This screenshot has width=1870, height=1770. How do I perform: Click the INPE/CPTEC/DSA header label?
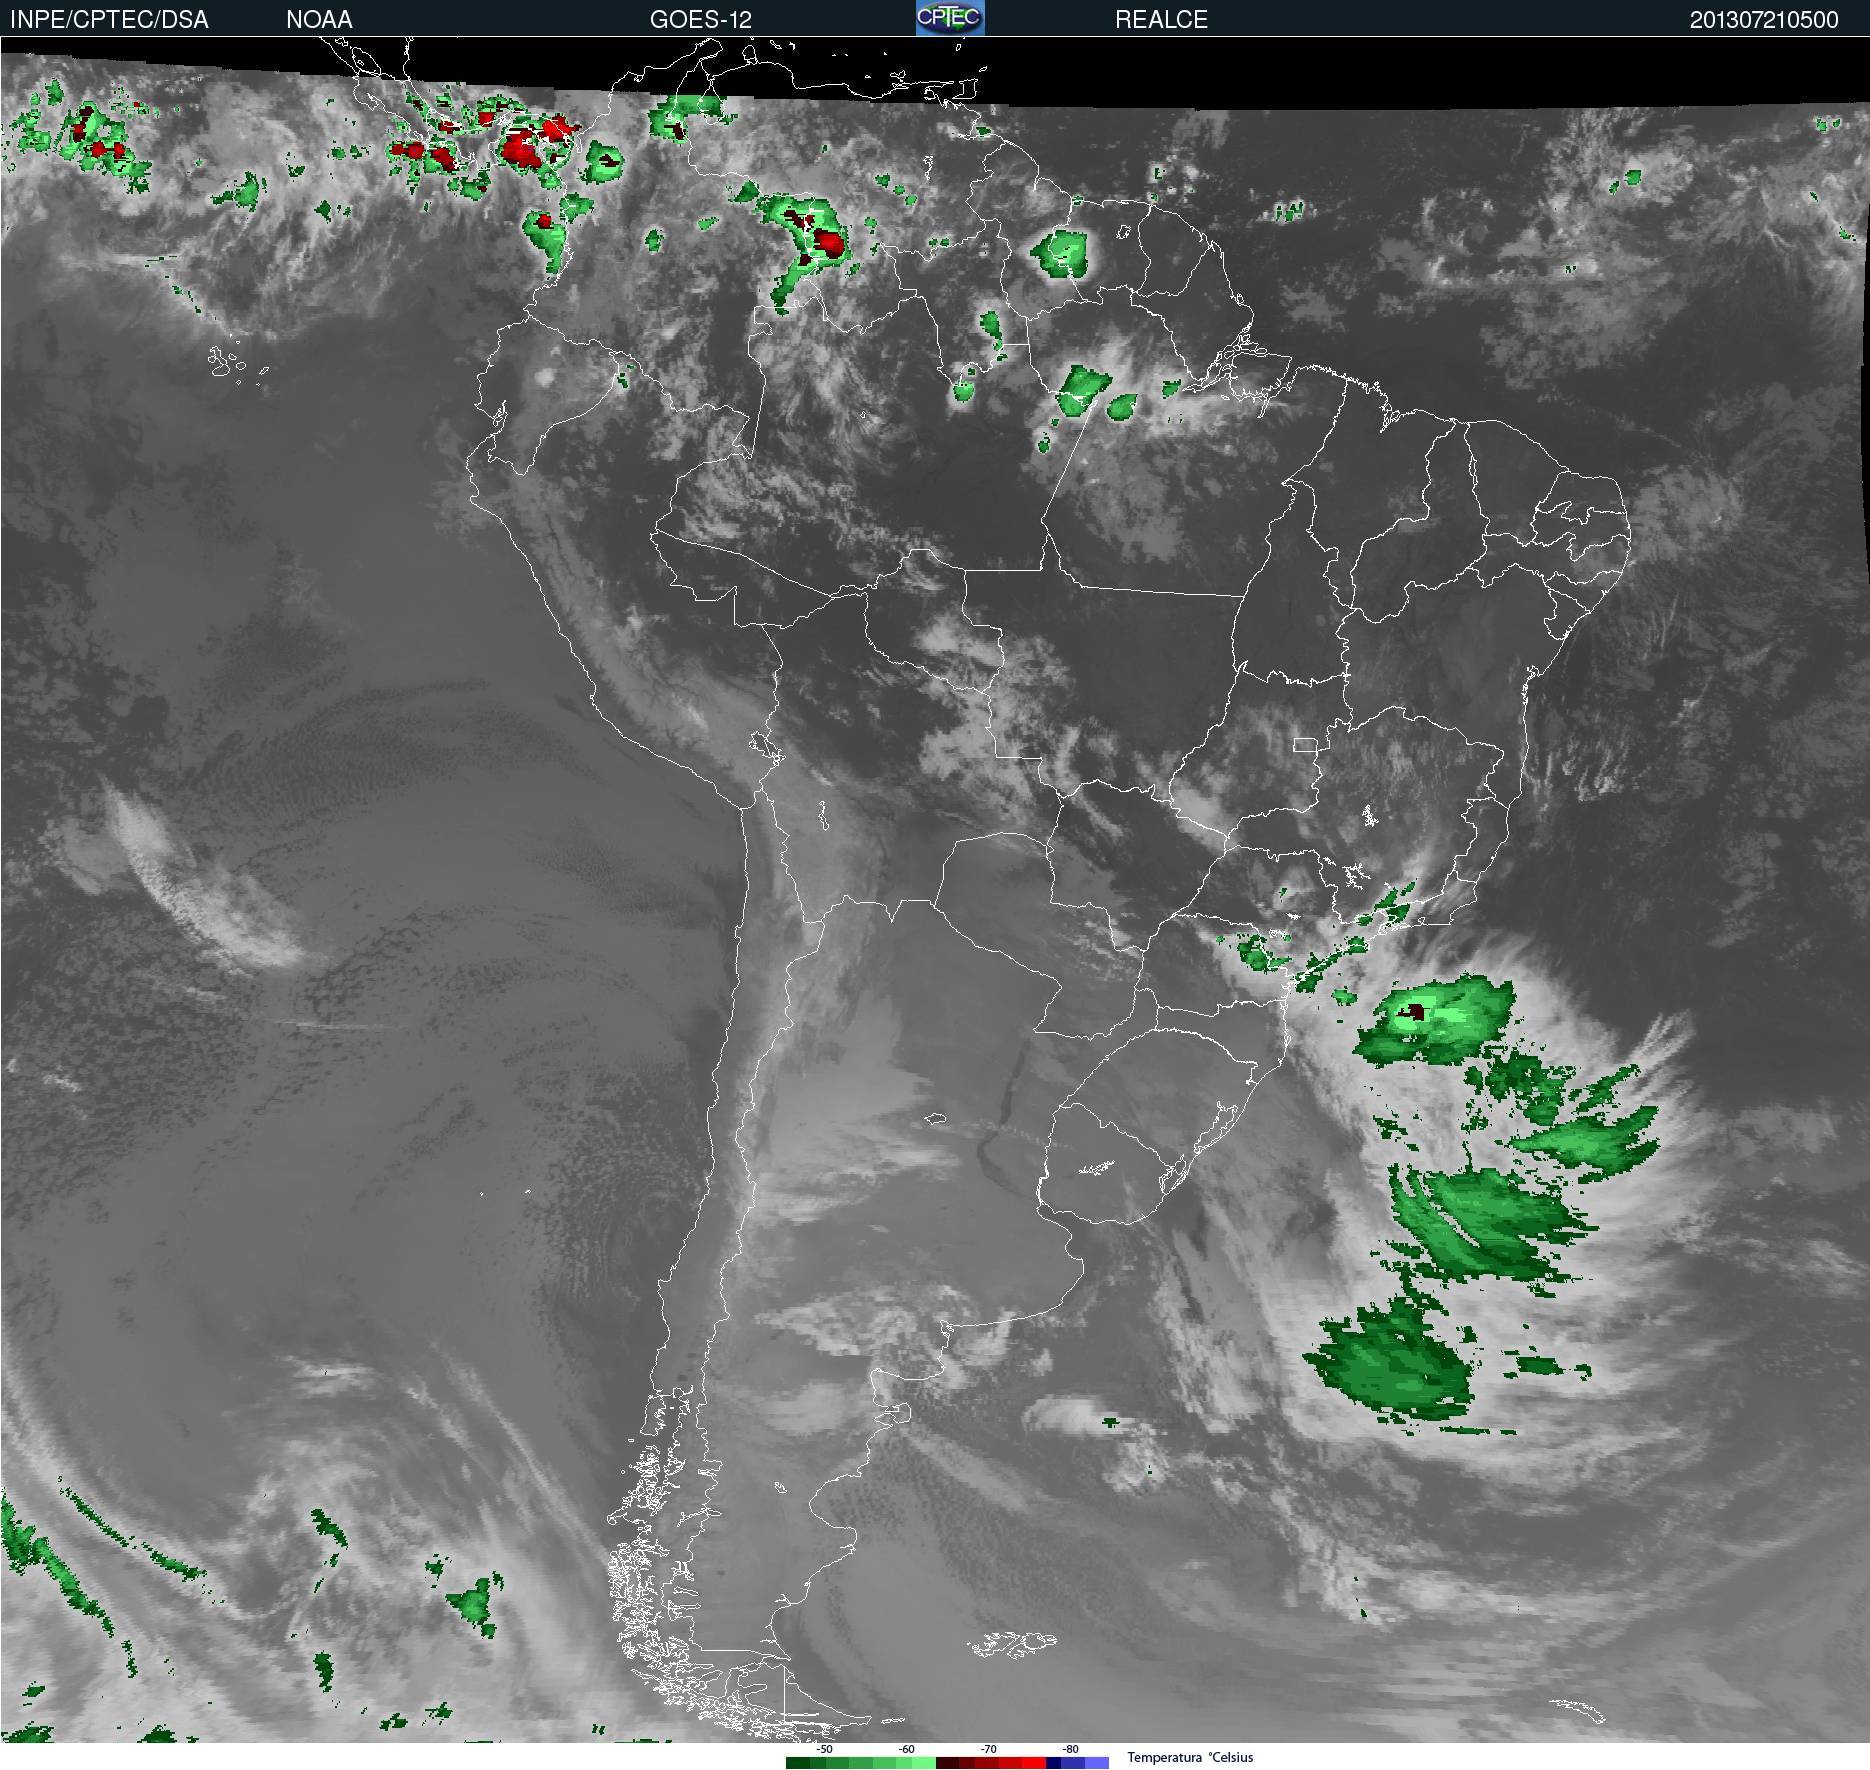tap(109, 20)
